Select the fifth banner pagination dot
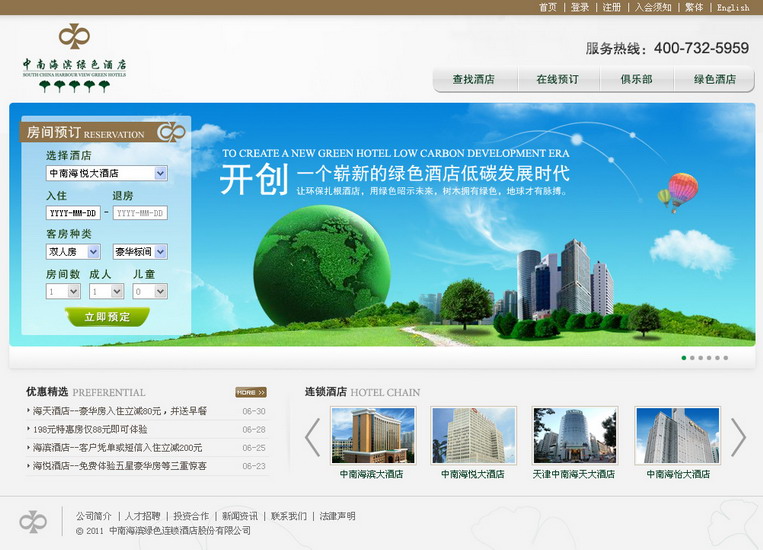Screen dimensions: 763x550 (717, 358)
